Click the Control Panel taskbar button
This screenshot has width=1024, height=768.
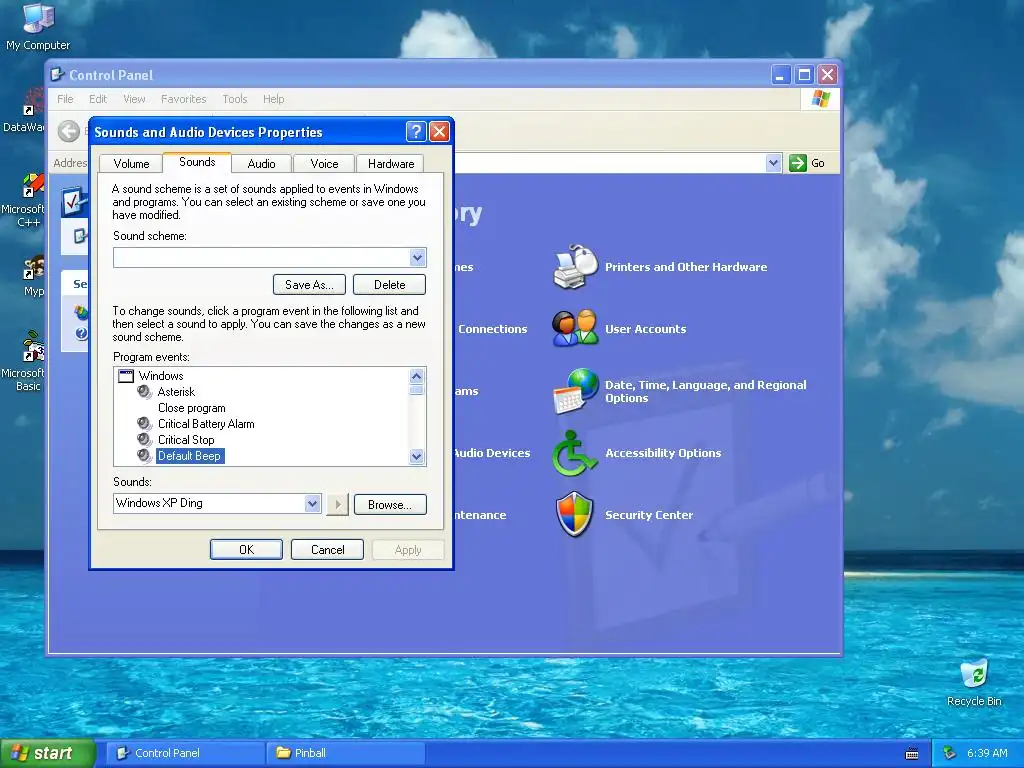[x=185, y=753]
